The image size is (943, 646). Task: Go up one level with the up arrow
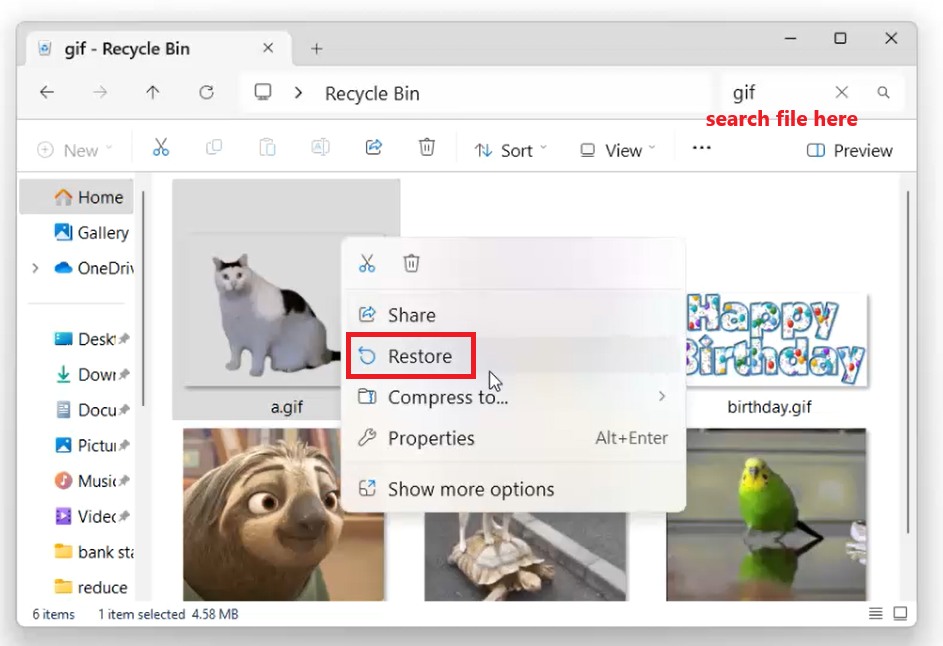pos(152,92)
